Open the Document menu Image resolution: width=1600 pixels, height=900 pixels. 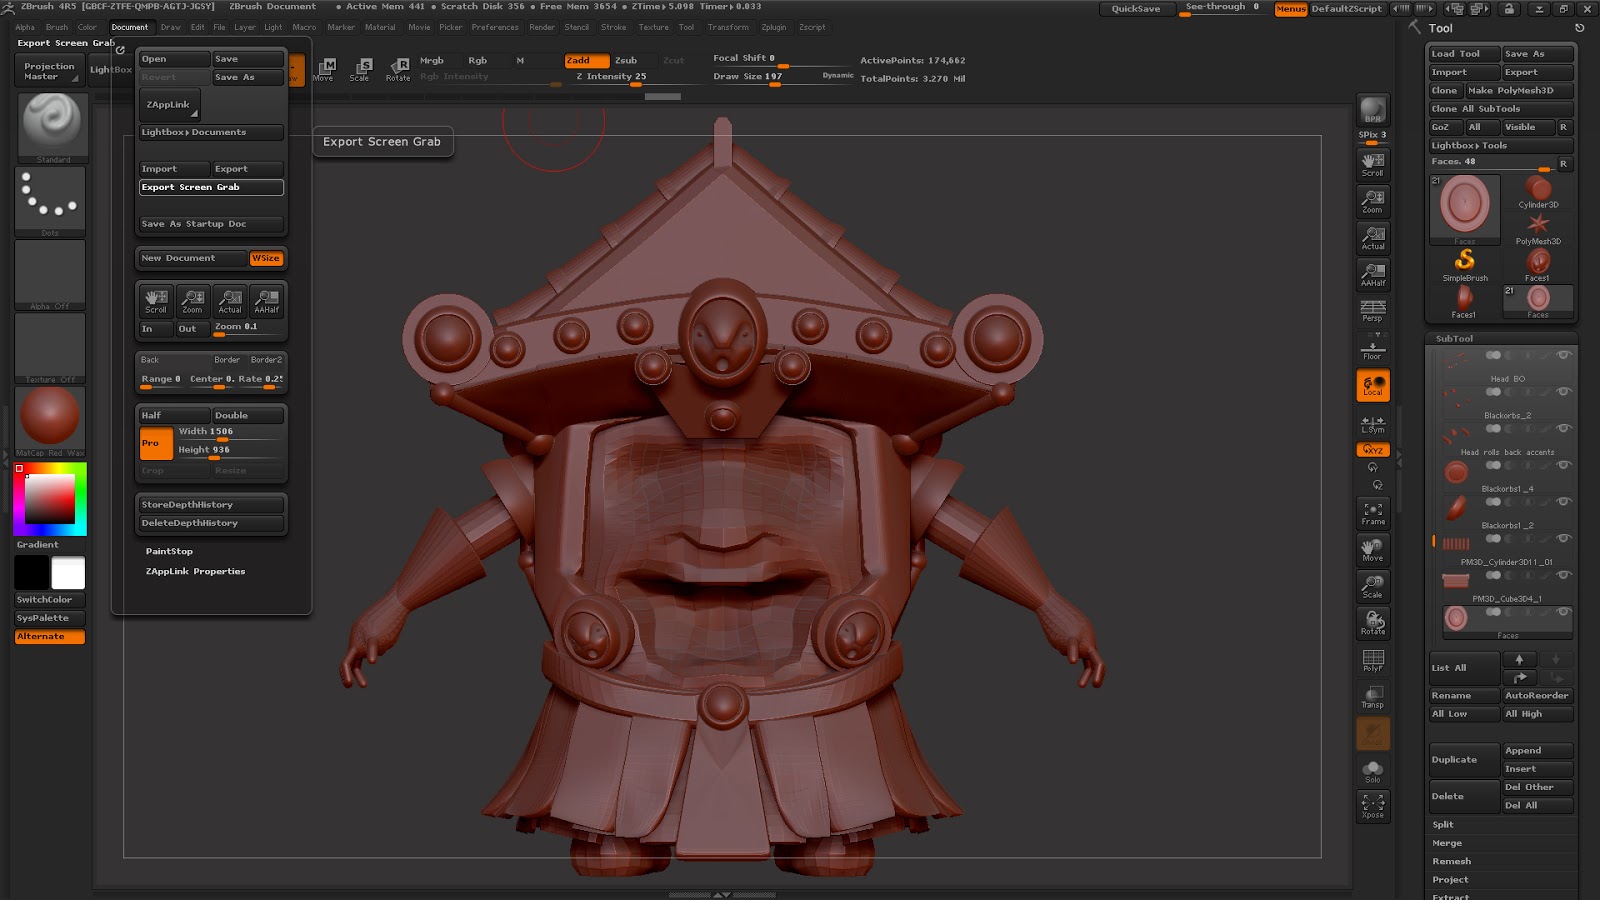pyautogui.click(x=130, y=27)
